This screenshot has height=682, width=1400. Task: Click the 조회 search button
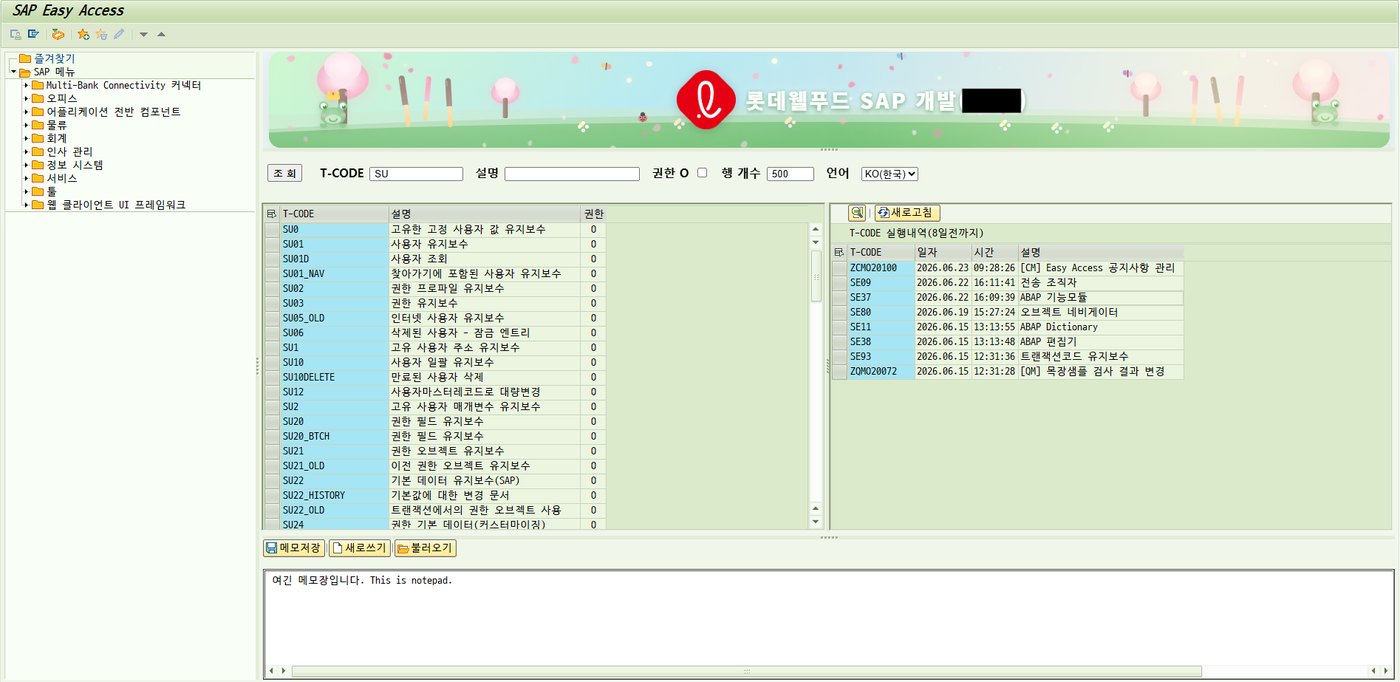(285, 173)
